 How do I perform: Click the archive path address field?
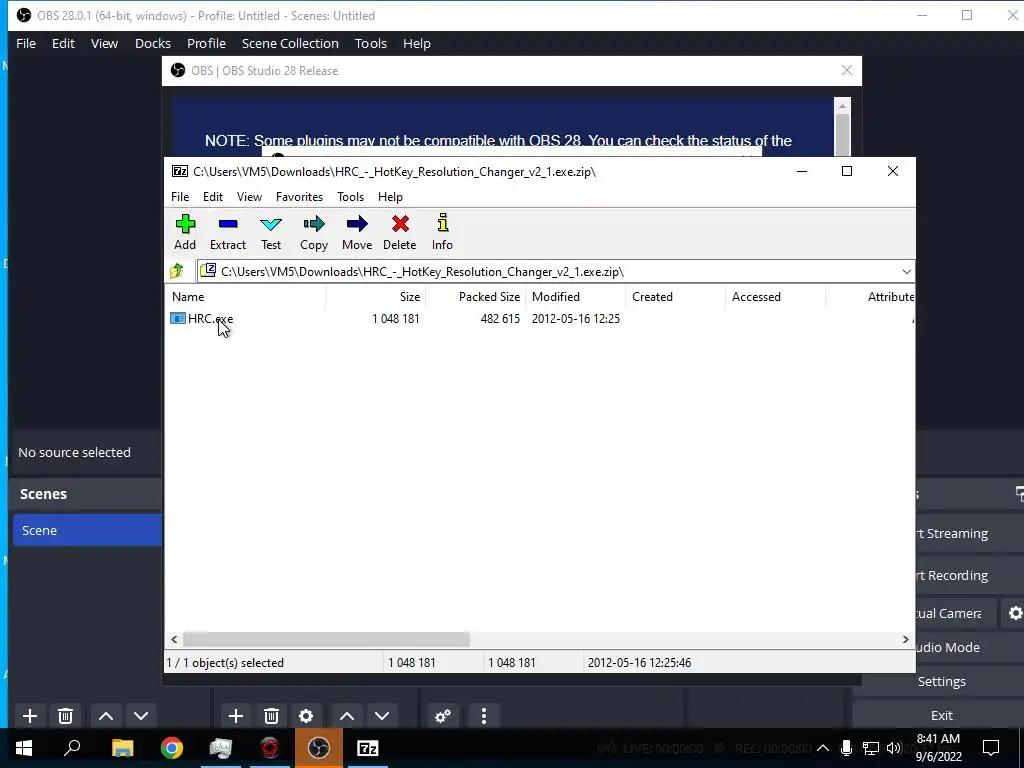click(x=549, y=272)
